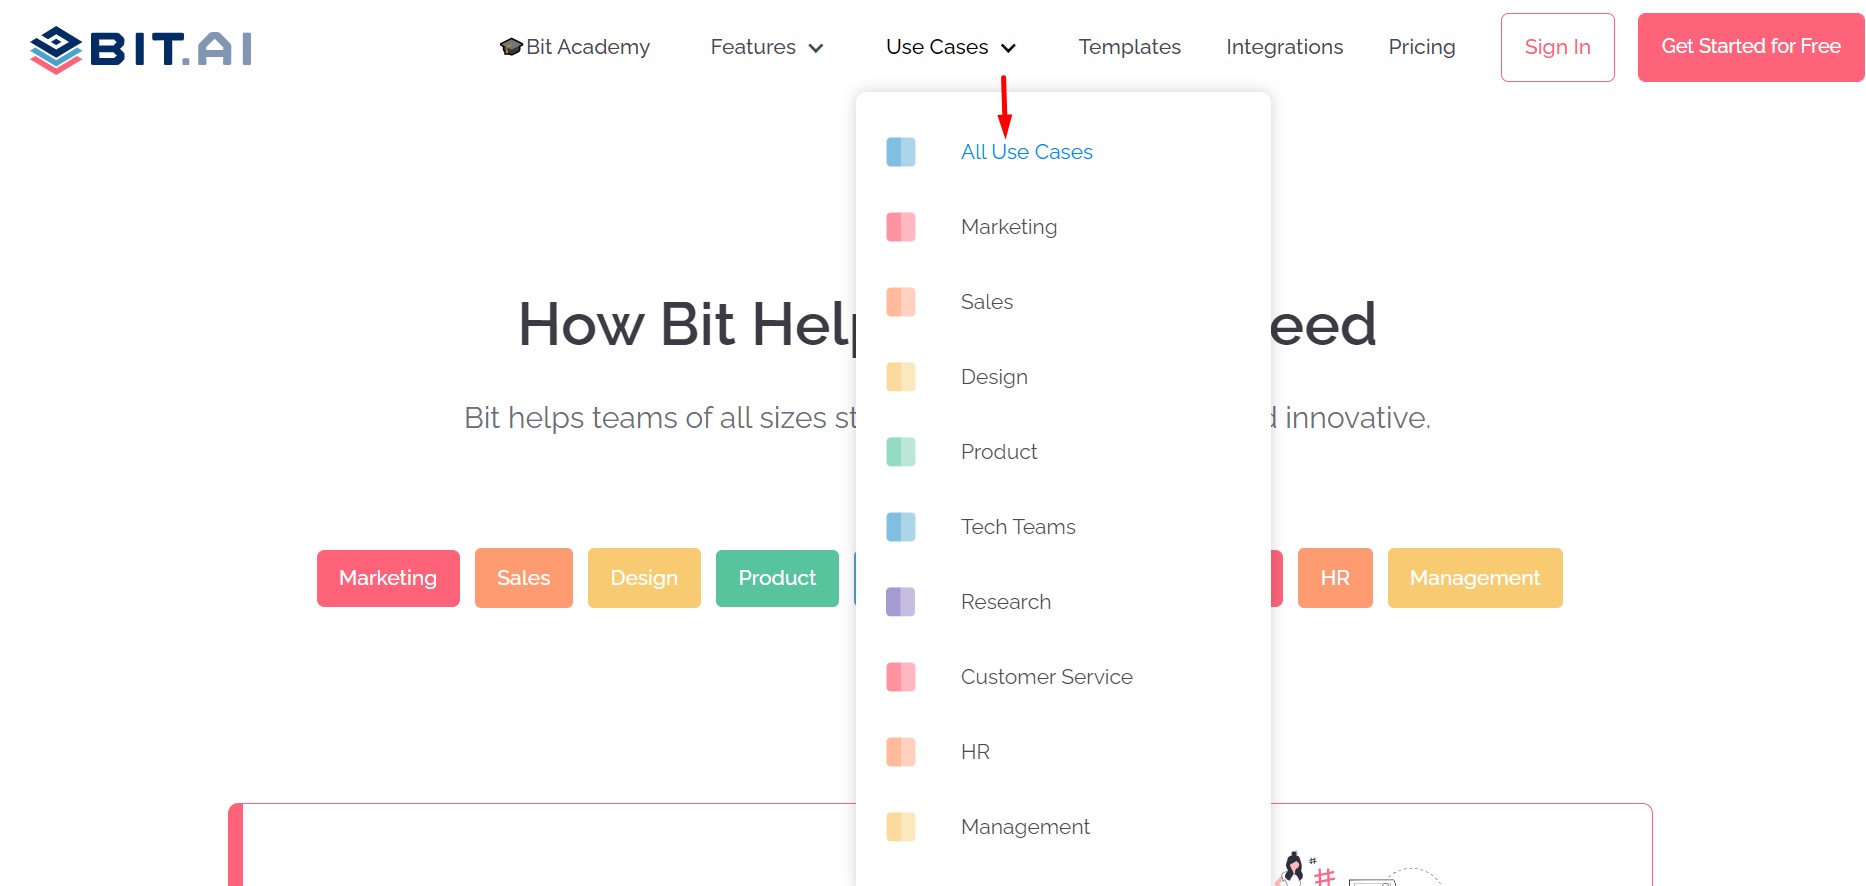This screenshot has width=1866, height=886.
Task: Click the purple icon next to Research
Action: (x=901, y=602)
